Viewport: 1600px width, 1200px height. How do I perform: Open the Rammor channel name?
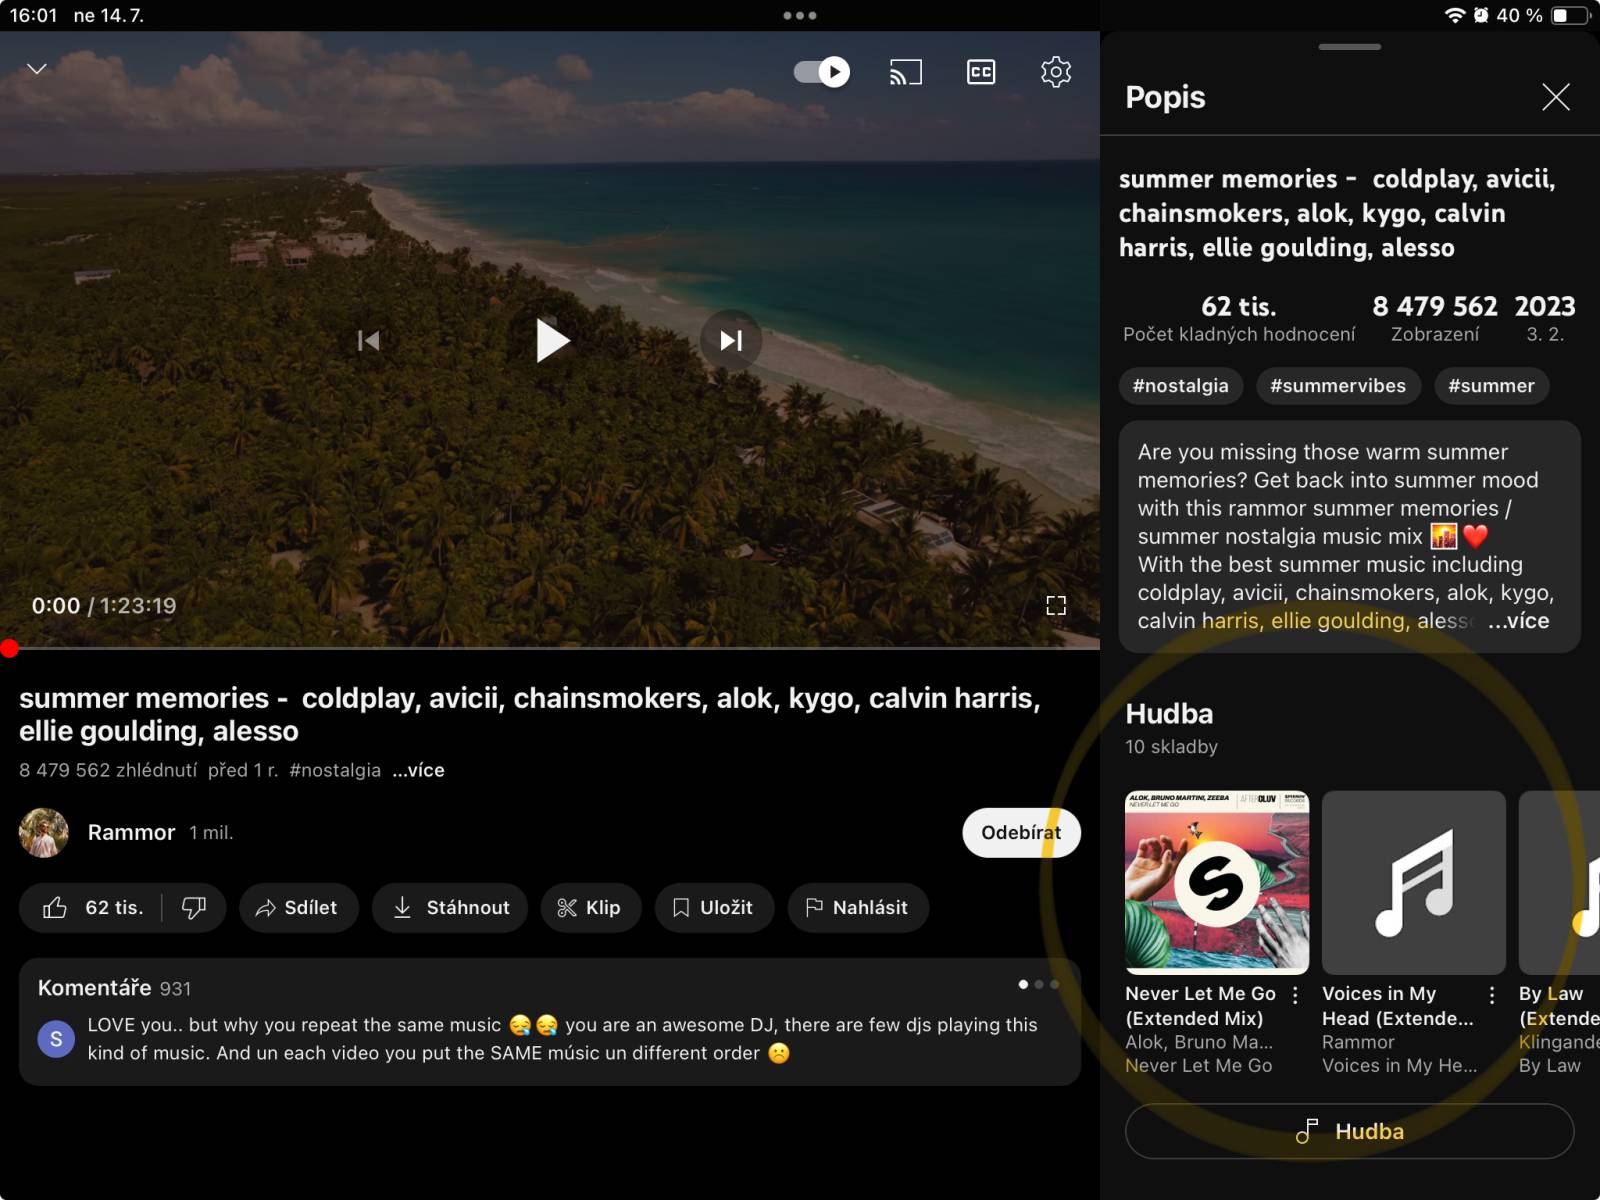[x=131, y=833]
